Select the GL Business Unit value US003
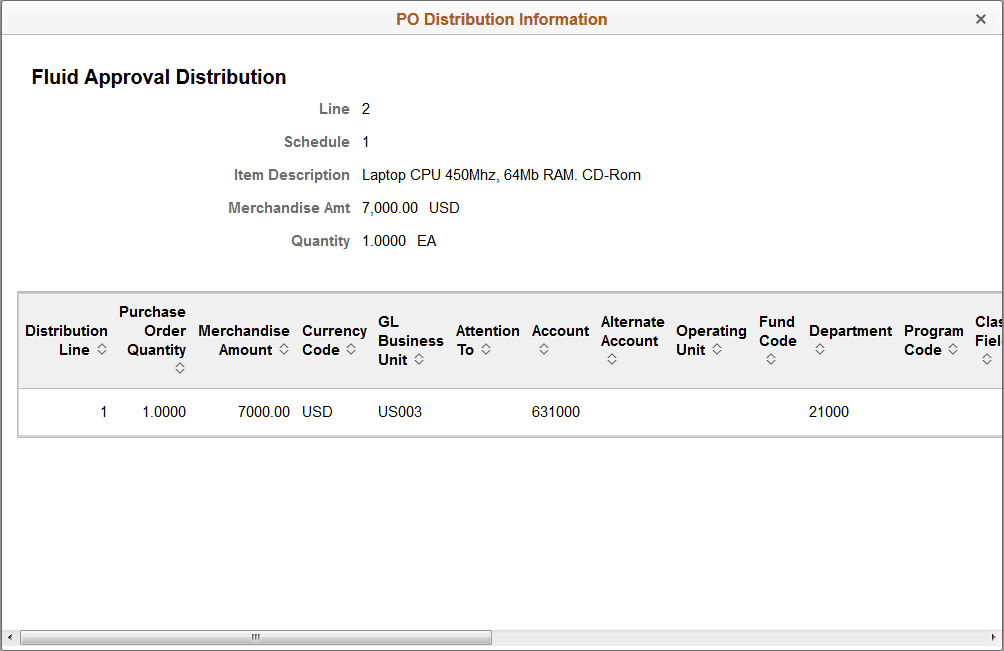The height and width of the screenshot is (651, 1004). (399, 411)
